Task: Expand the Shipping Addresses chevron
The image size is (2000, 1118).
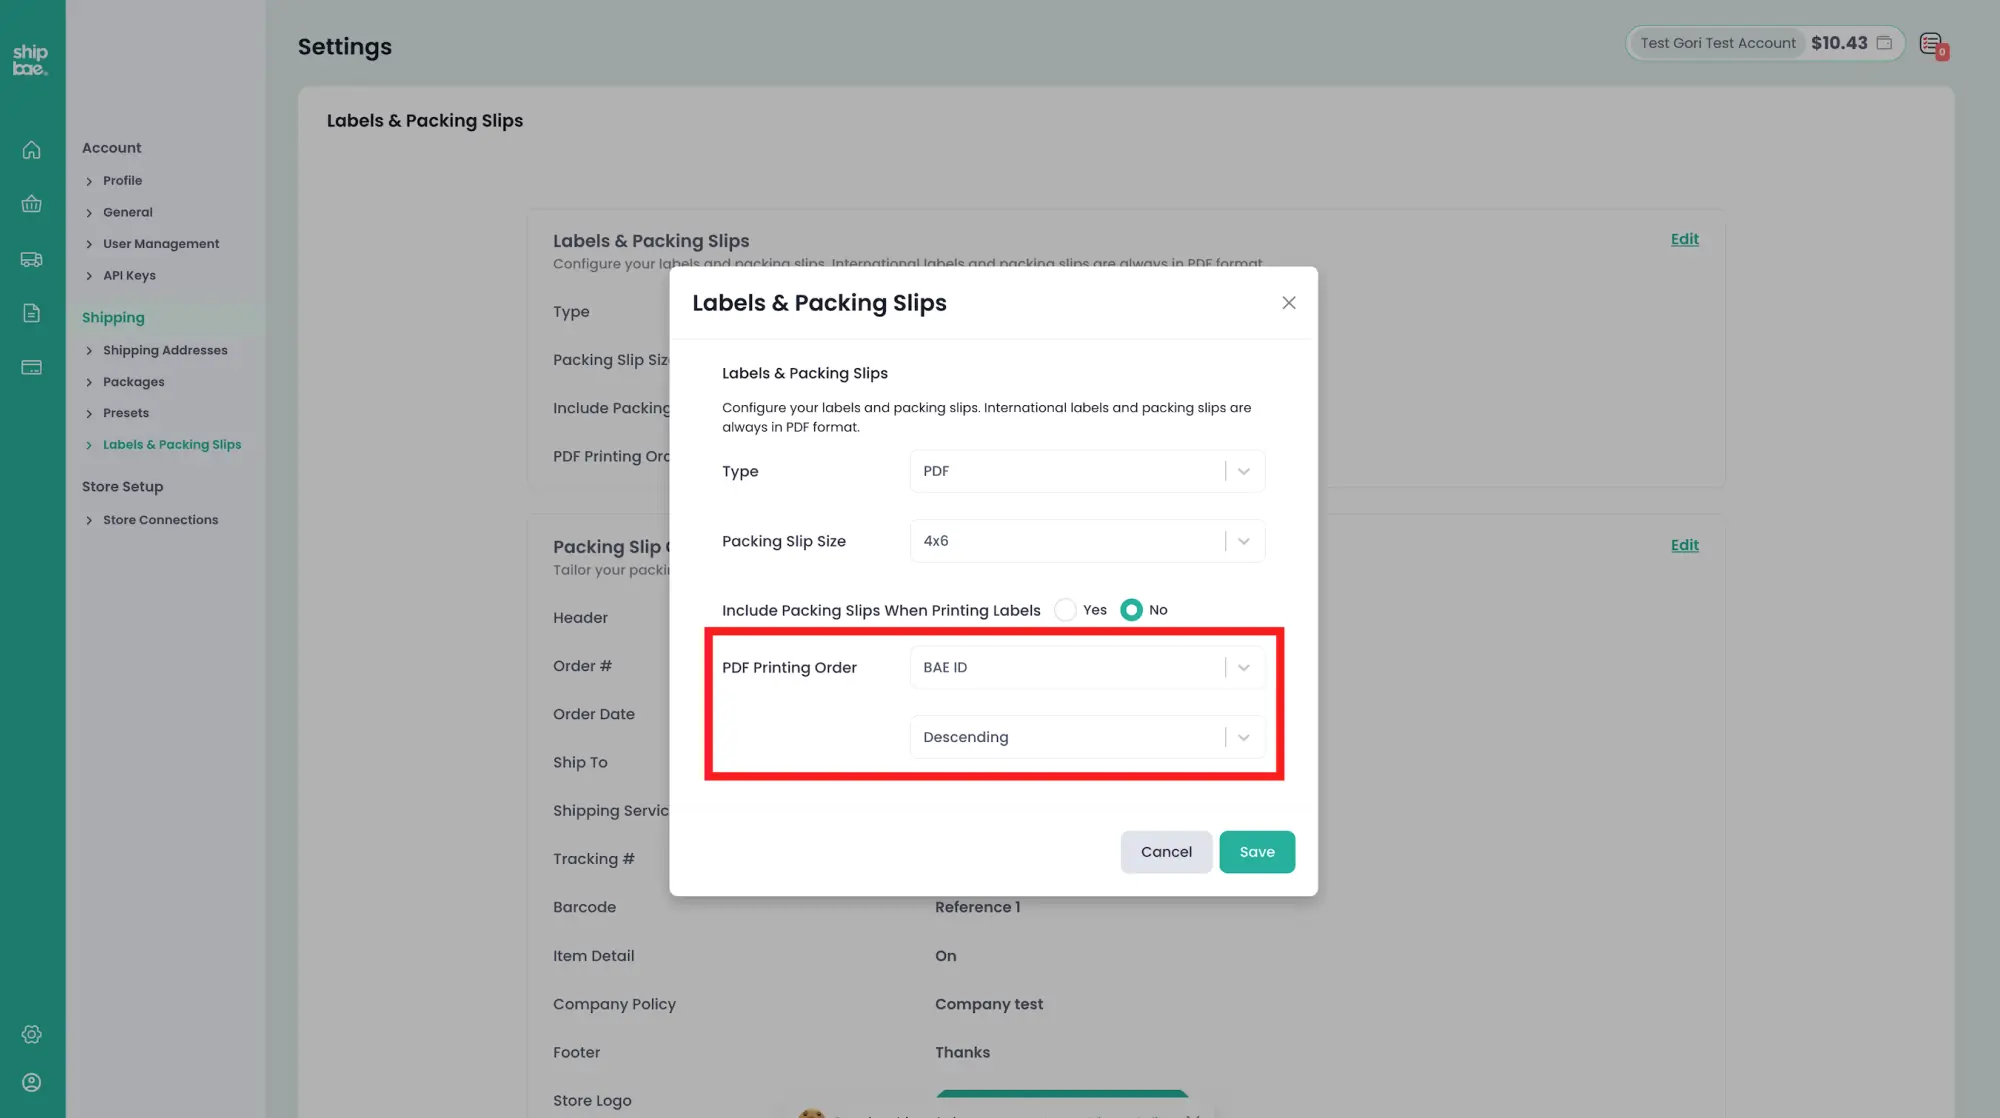Action: pyautogui.click(x=89, y=351)
